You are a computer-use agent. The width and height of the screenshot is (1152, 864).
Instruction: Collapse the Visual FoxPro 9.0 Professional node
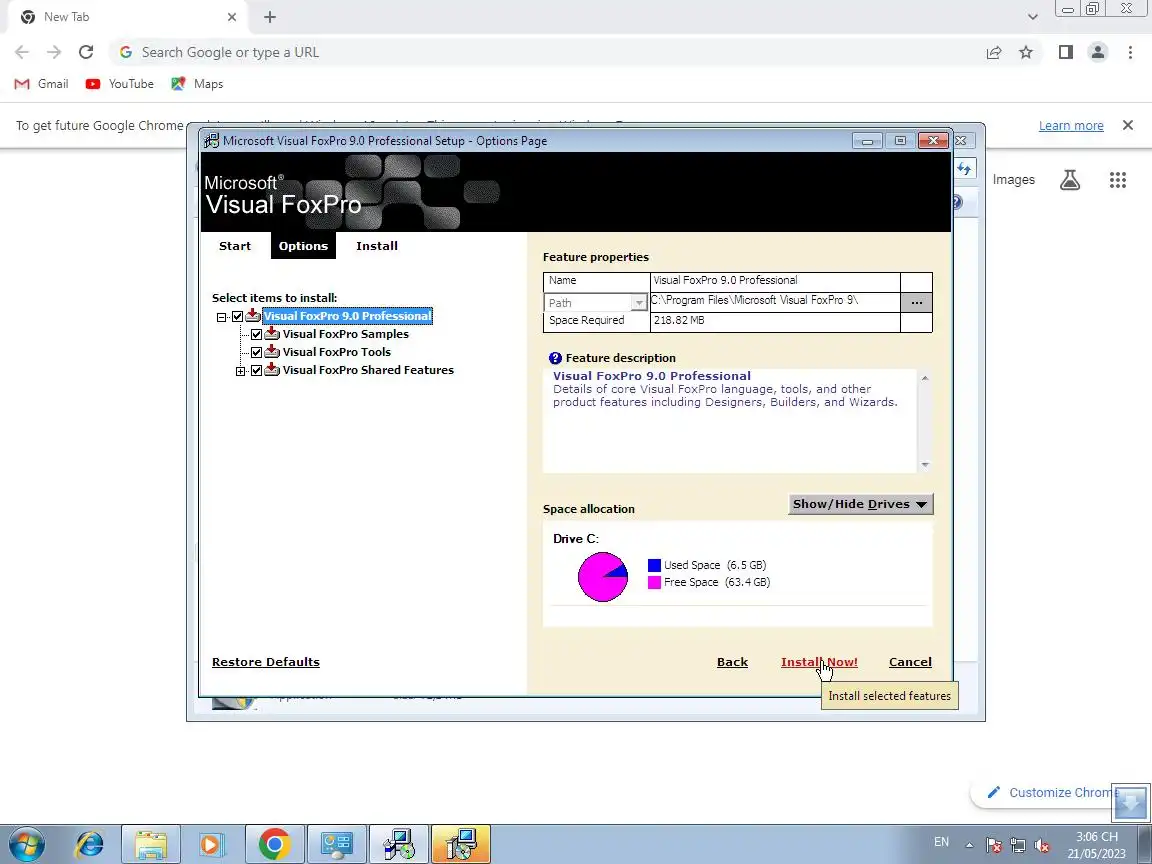click(221, 317)
